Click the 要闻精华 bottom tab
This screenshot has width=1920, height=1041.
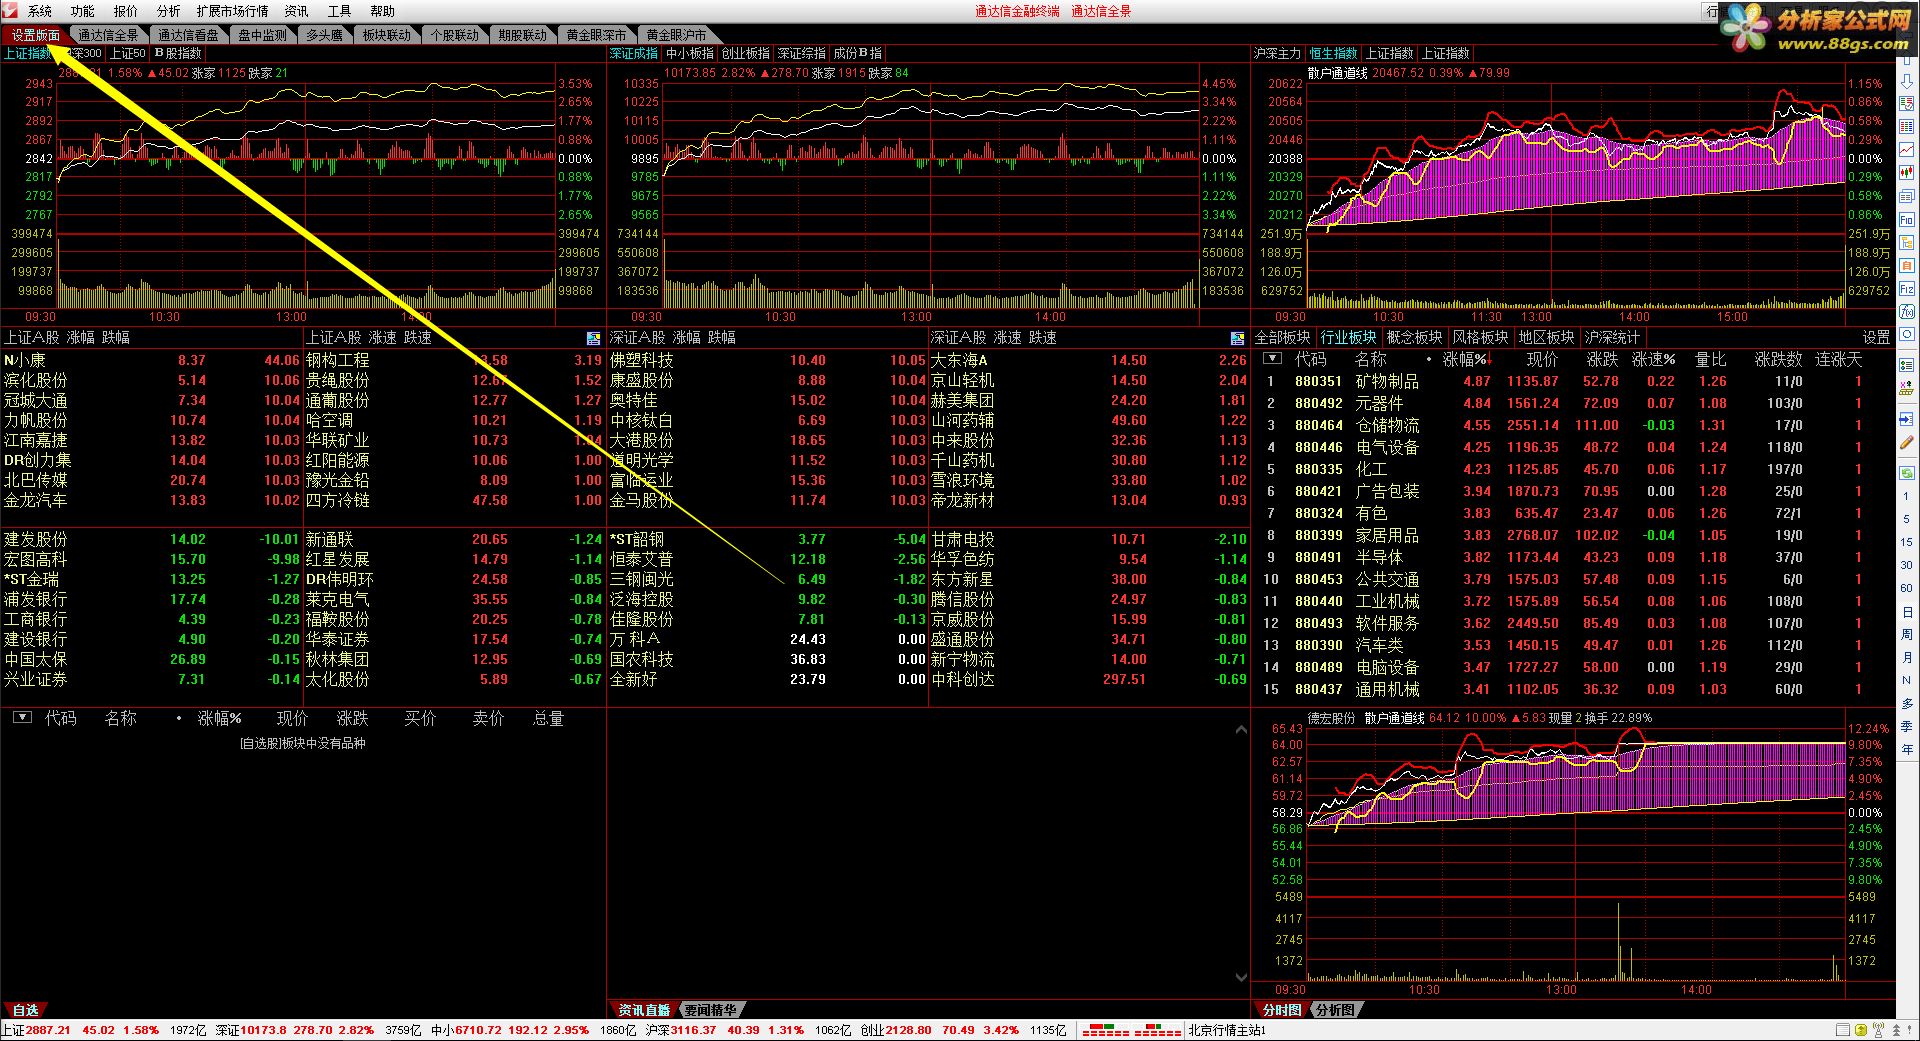(710, 1010)
